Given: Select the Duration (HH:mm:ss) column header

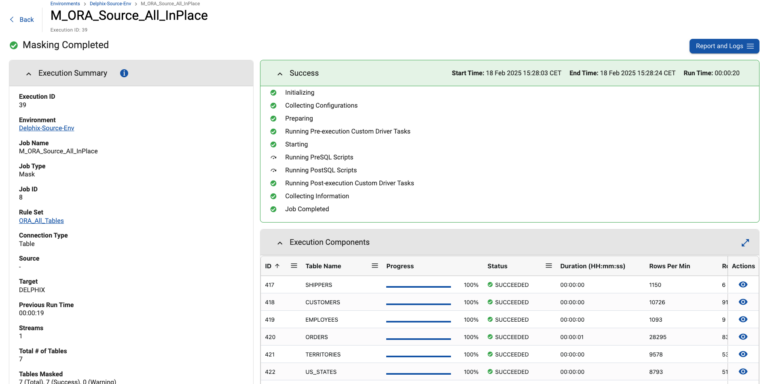Looking at the screenshot, I should pyautogui.click(x=593, y=266).
